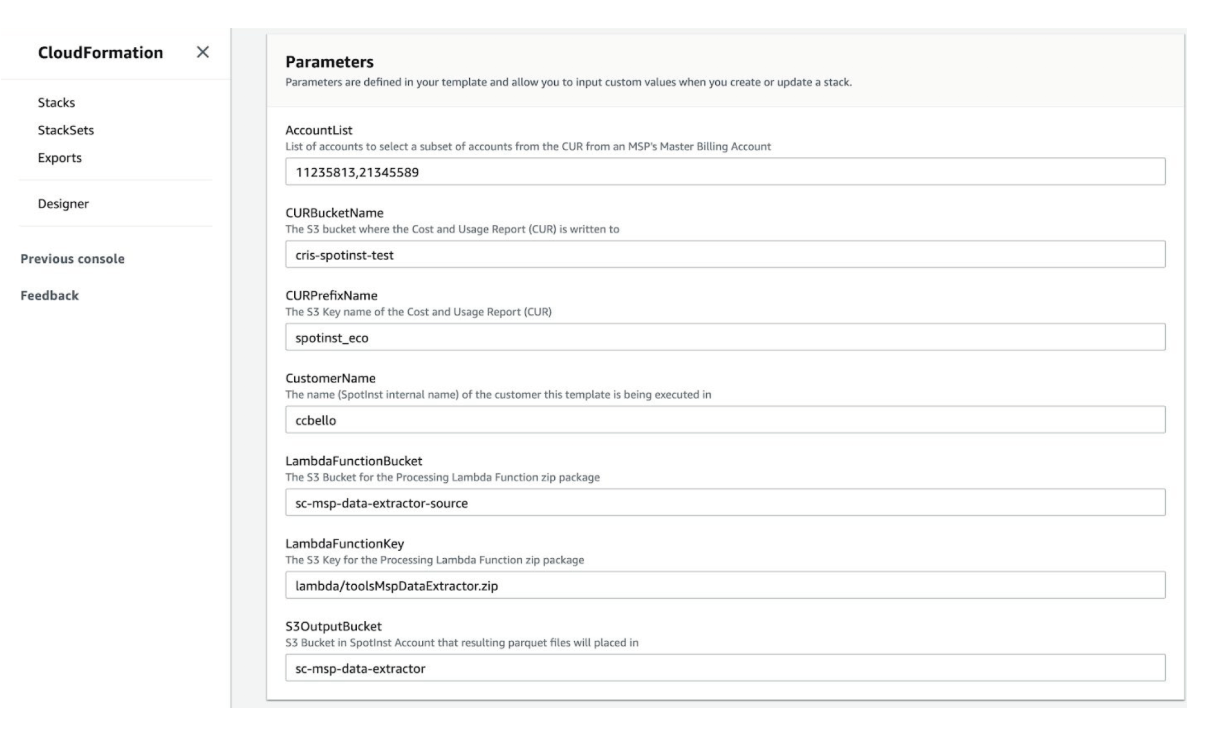Click the AccountList parameter label

click(x=317, y=131)
